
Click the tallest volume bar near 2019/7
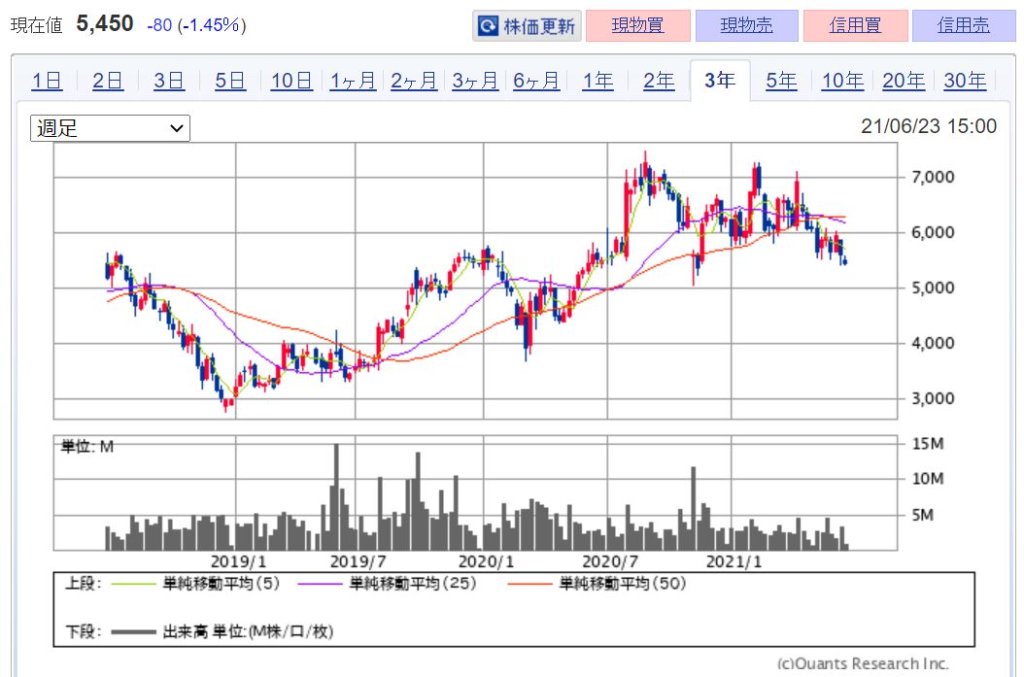(x=336, y=497)
